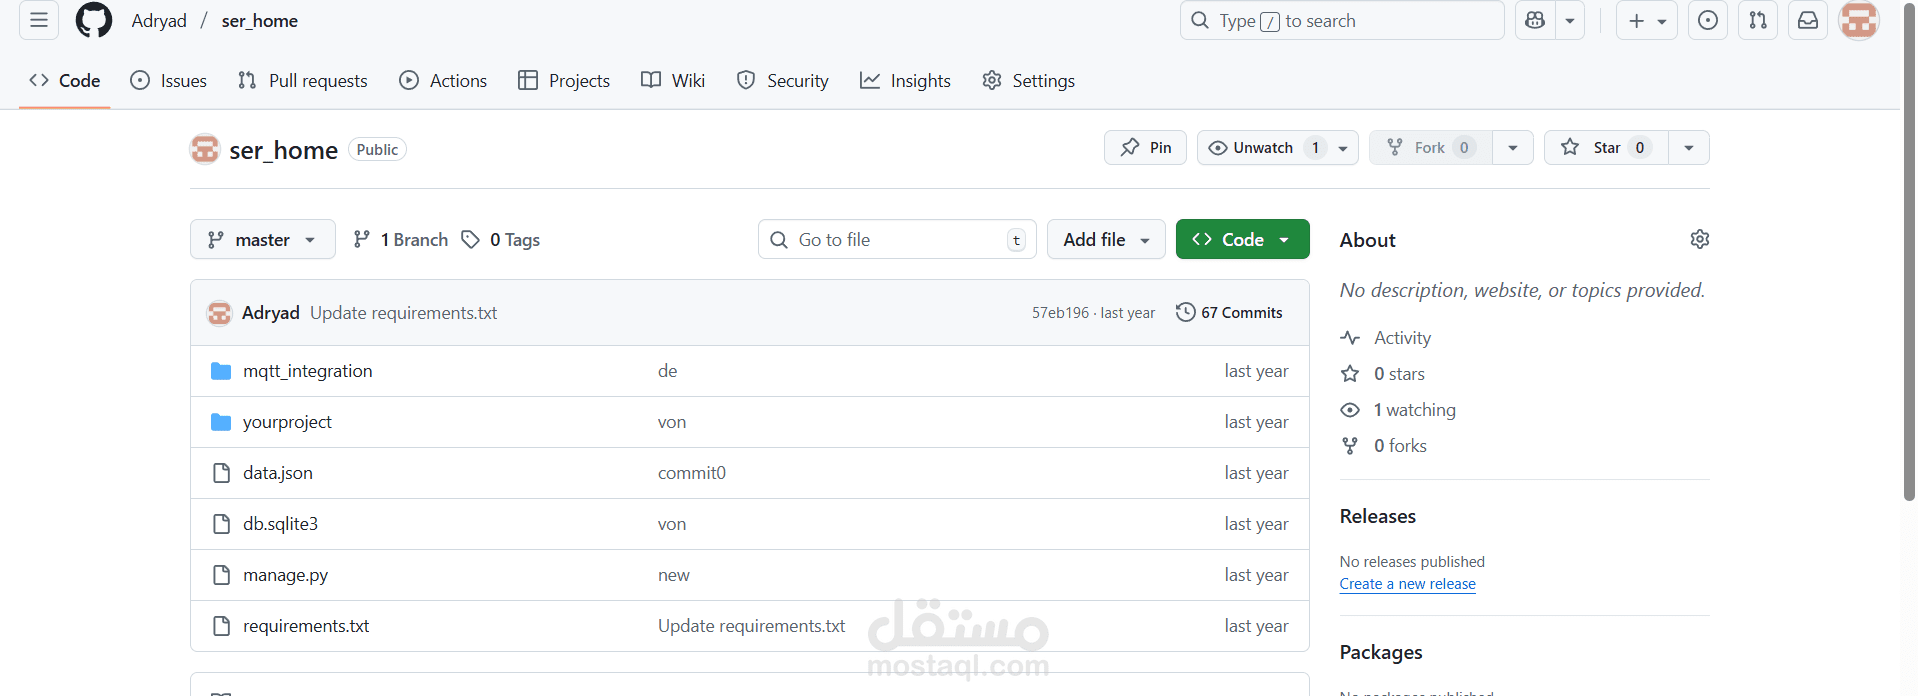The width and height of the screenshot is (1918, 696).
Task: Click the mqtt_integration folder icon
Action: pyautogui.click(x=221, y=371)
